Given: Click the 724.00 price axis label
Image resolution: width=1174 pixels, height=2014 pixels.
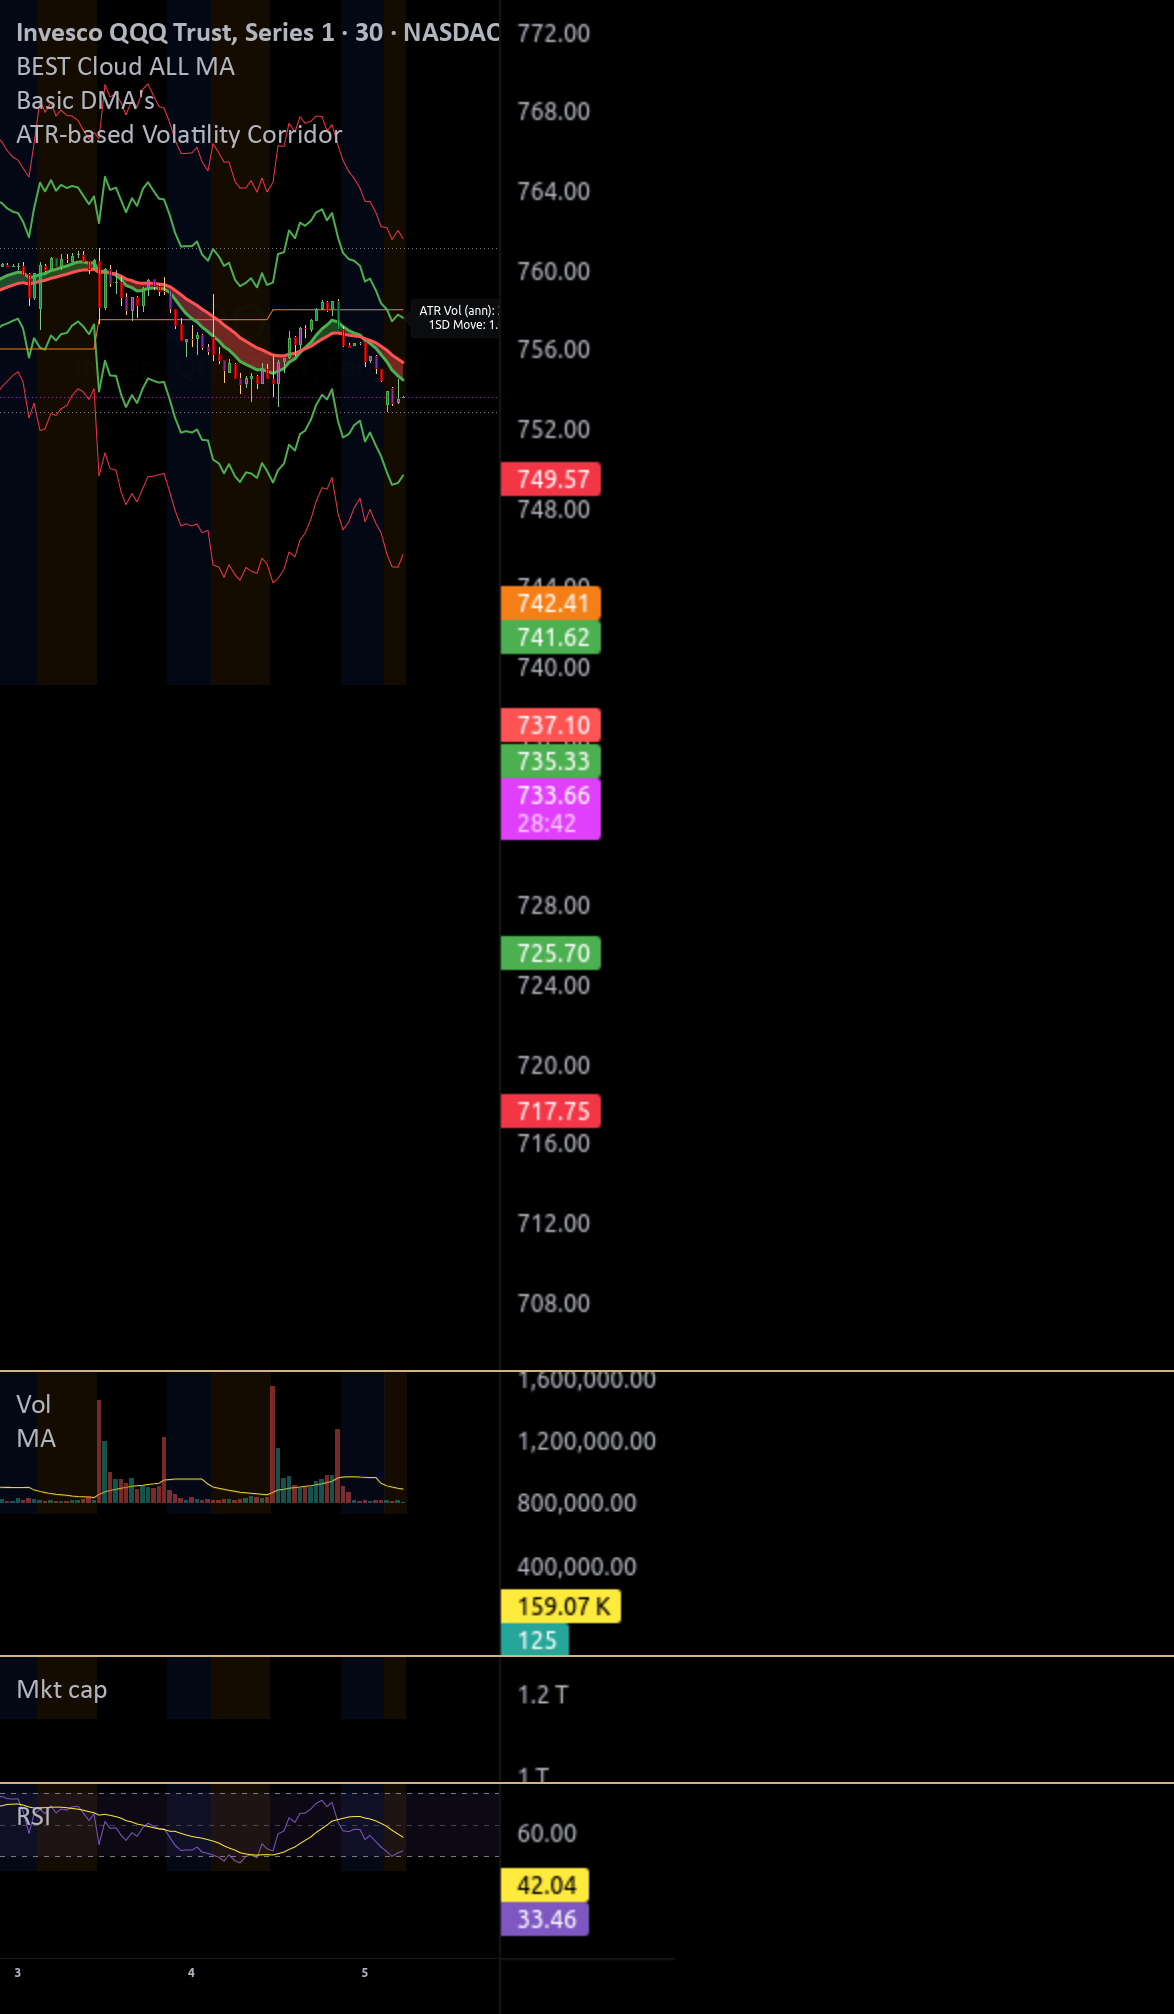Looking at the screenshot, I should tap(553, 985).
